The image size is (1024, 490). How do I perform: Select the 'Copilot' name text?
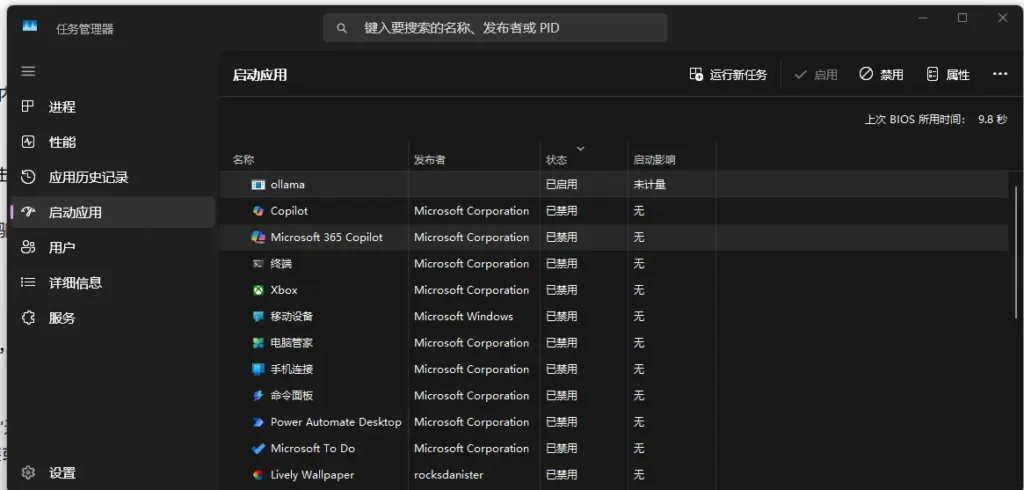[x=289, y=211]
